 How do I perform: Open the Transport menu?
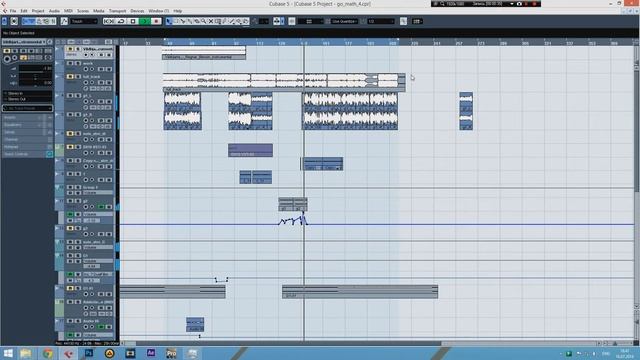click(118, 11)
